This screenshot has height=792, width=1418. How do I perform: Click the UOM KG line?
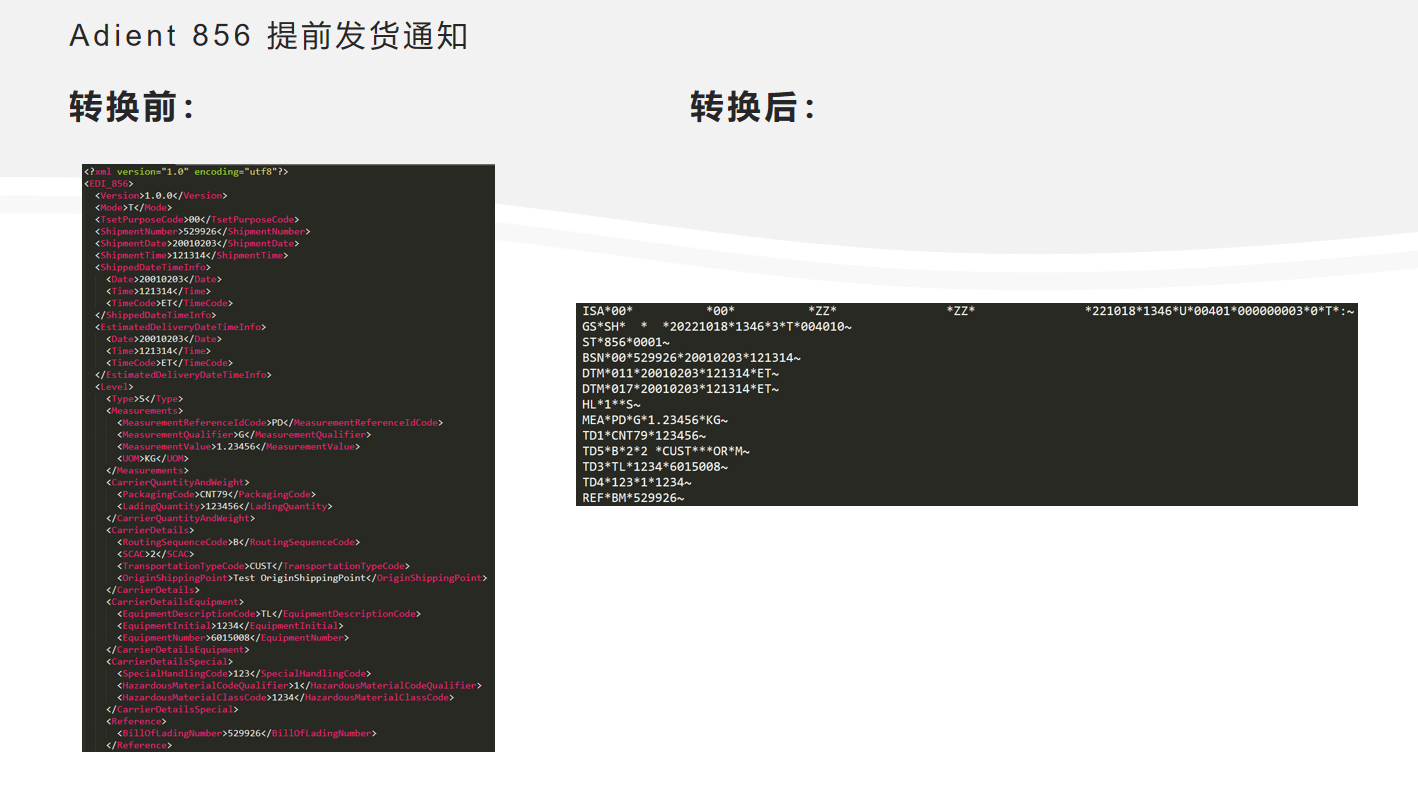153,458
